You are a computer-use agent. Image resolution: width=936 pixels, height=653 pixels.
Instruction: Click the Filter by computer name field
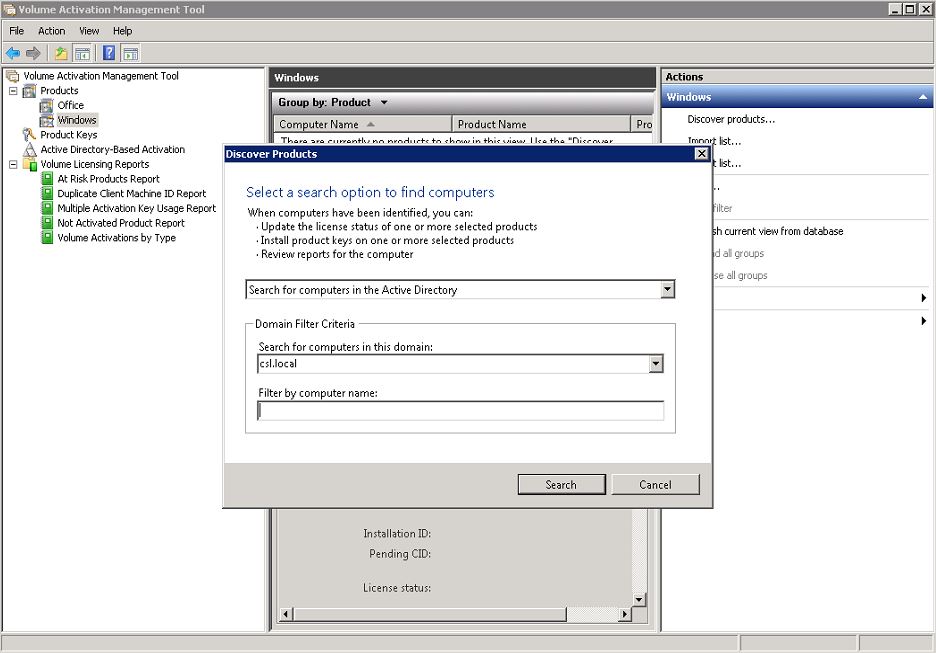pos(460,411)
